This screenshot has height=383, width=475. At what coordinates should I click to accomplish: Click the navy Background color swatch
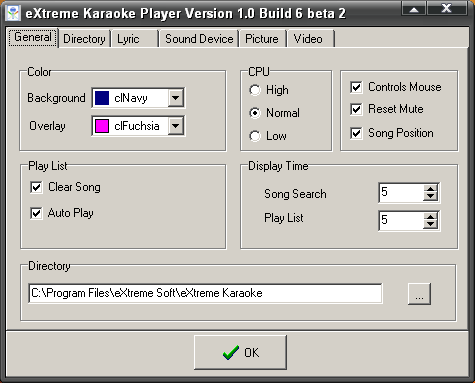coord(102,98)
